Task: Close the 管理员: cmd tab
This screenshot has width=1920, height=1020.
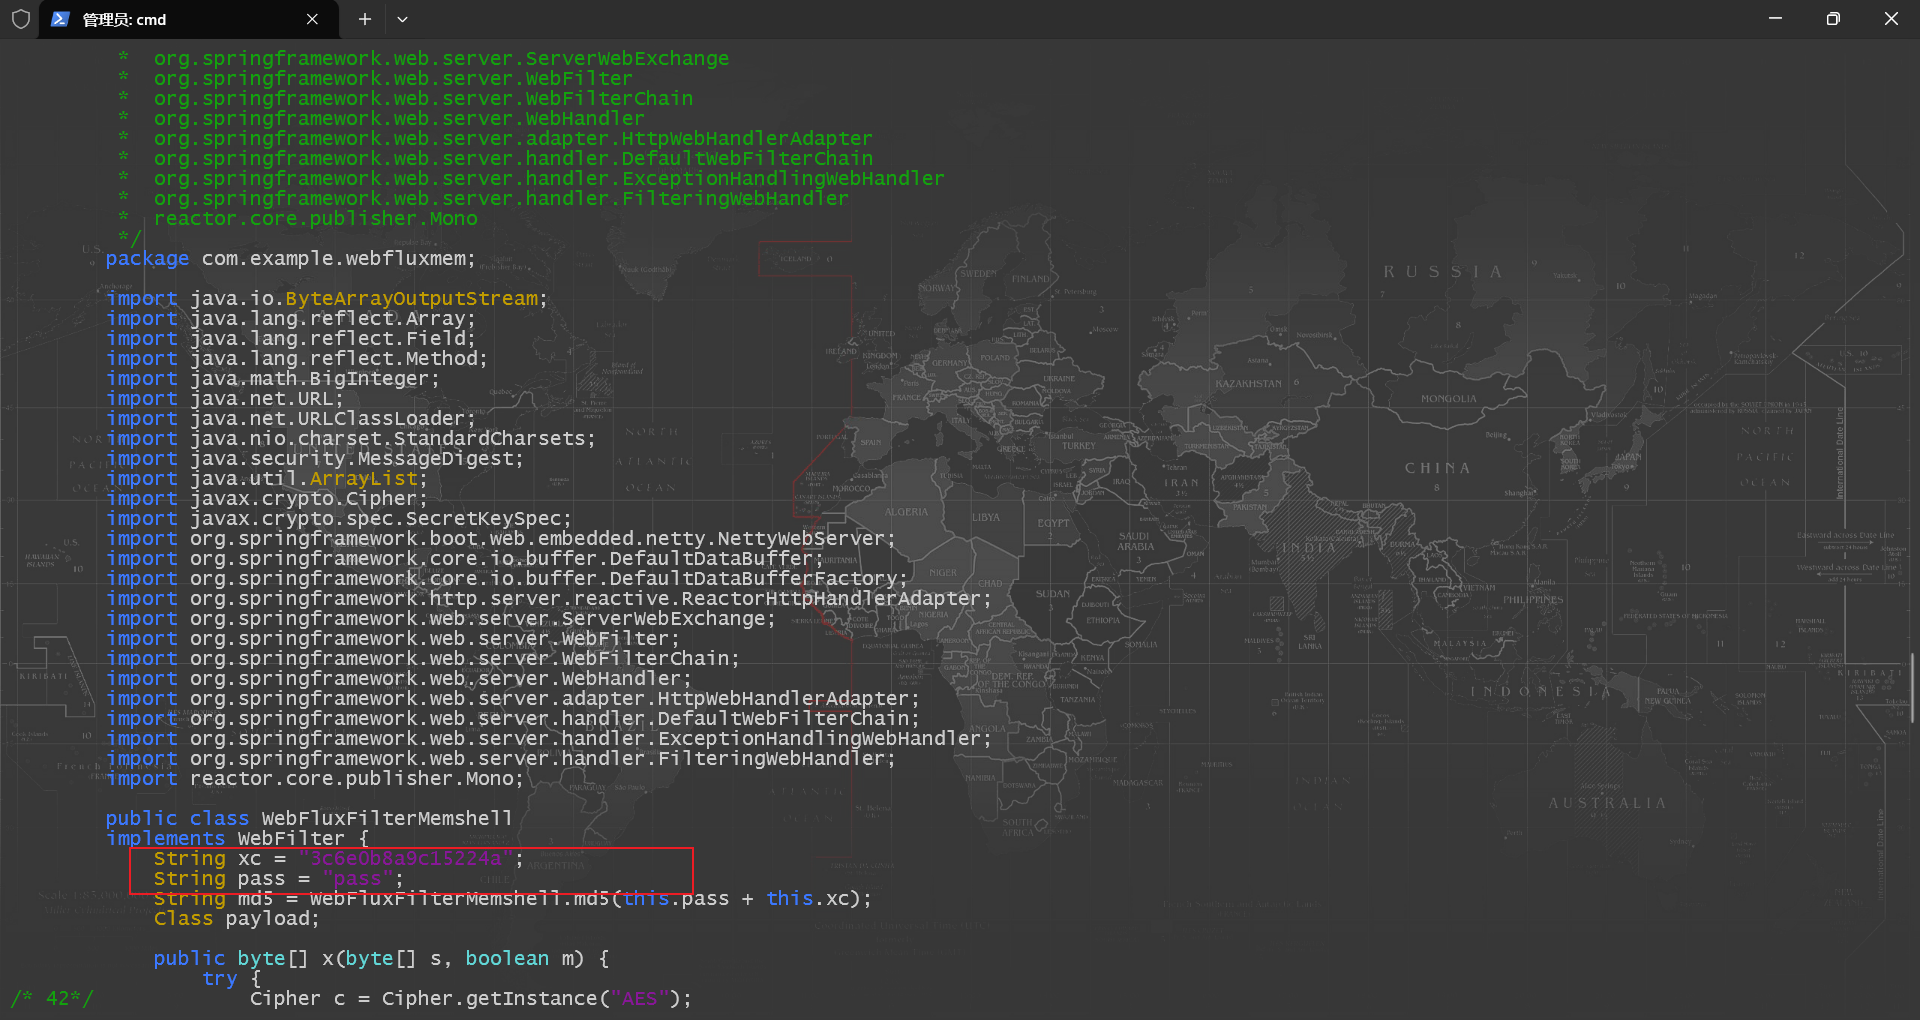Action: (x=312, y=19)
